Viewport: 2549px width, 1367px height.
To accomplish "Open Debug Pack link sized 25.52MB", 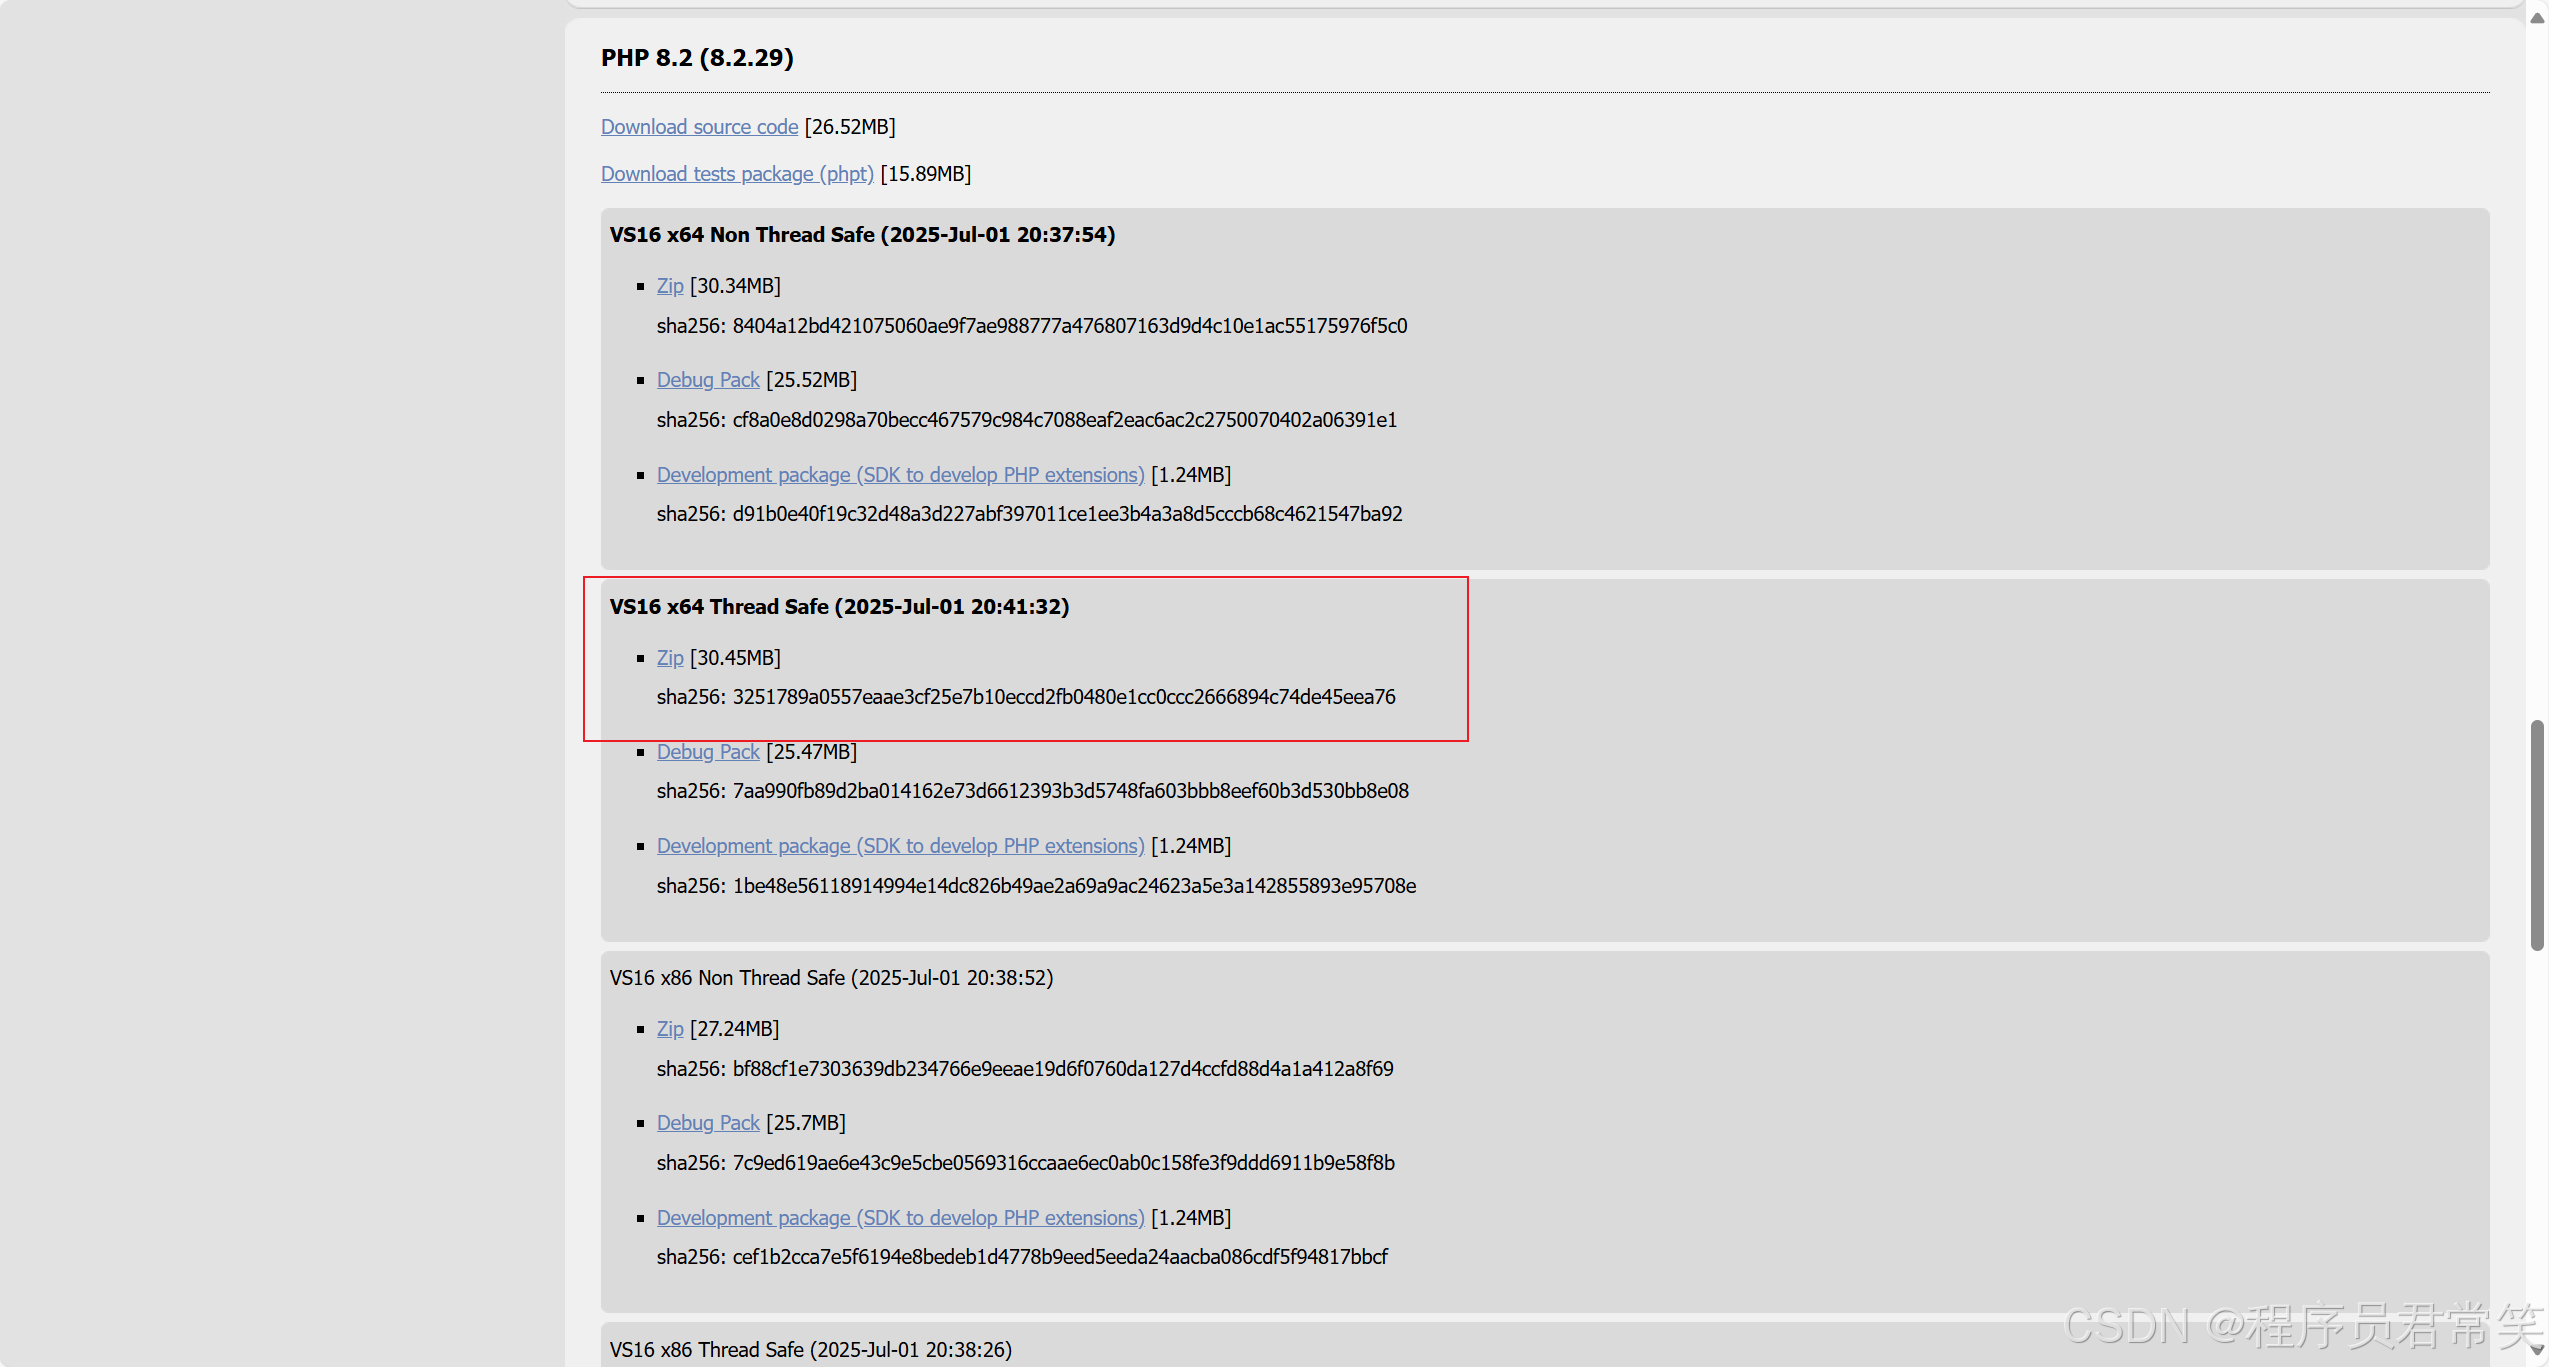I will (708, 380).
